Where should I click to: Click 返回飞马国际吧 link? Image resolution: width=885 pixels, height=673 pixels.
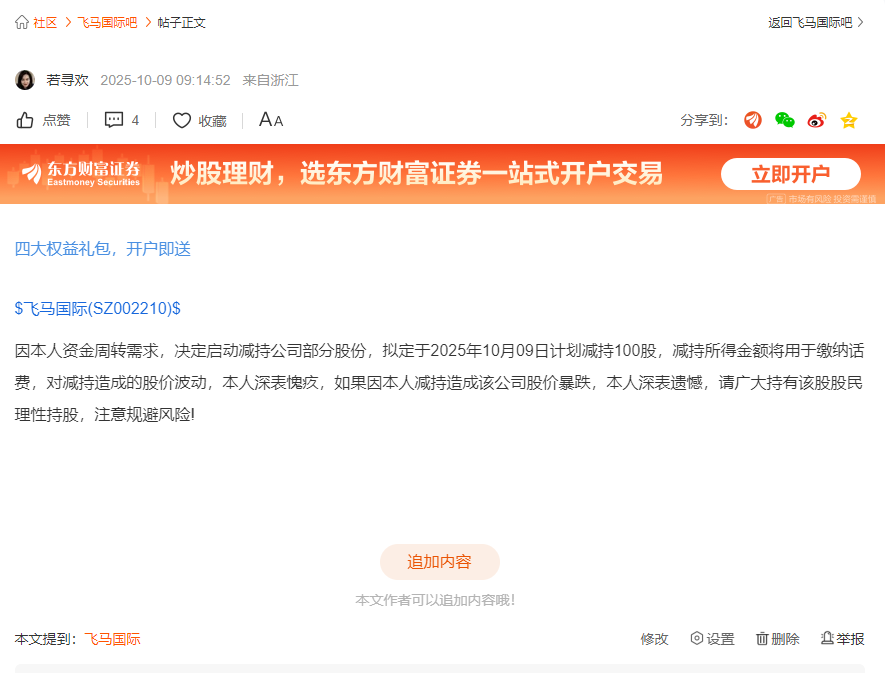click(x=810, y=23)
